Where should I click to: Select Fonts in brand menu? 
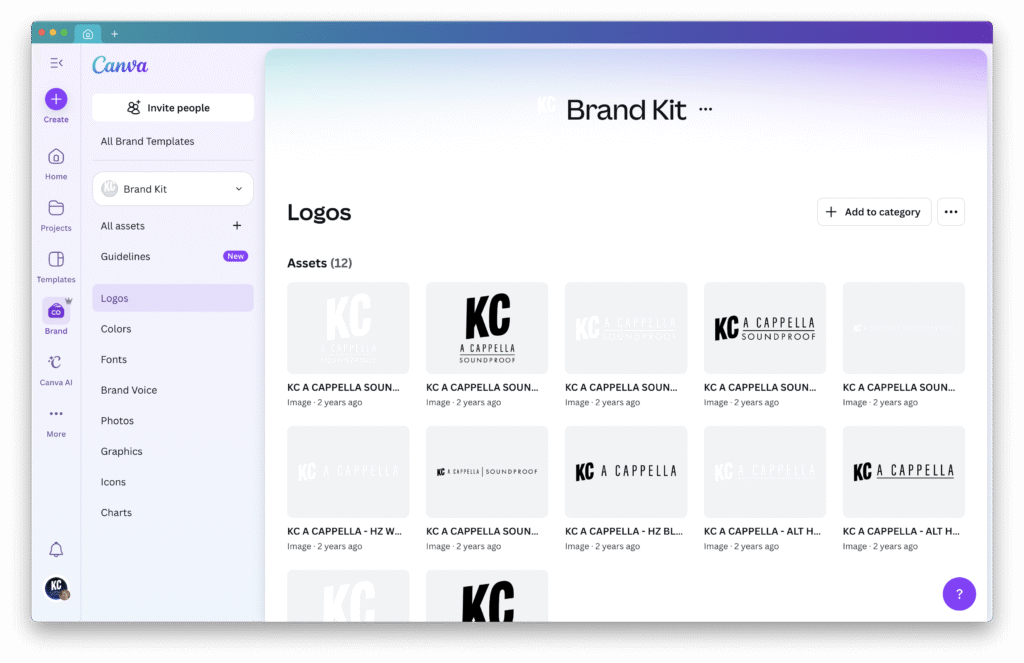click(x=172, y=359)
